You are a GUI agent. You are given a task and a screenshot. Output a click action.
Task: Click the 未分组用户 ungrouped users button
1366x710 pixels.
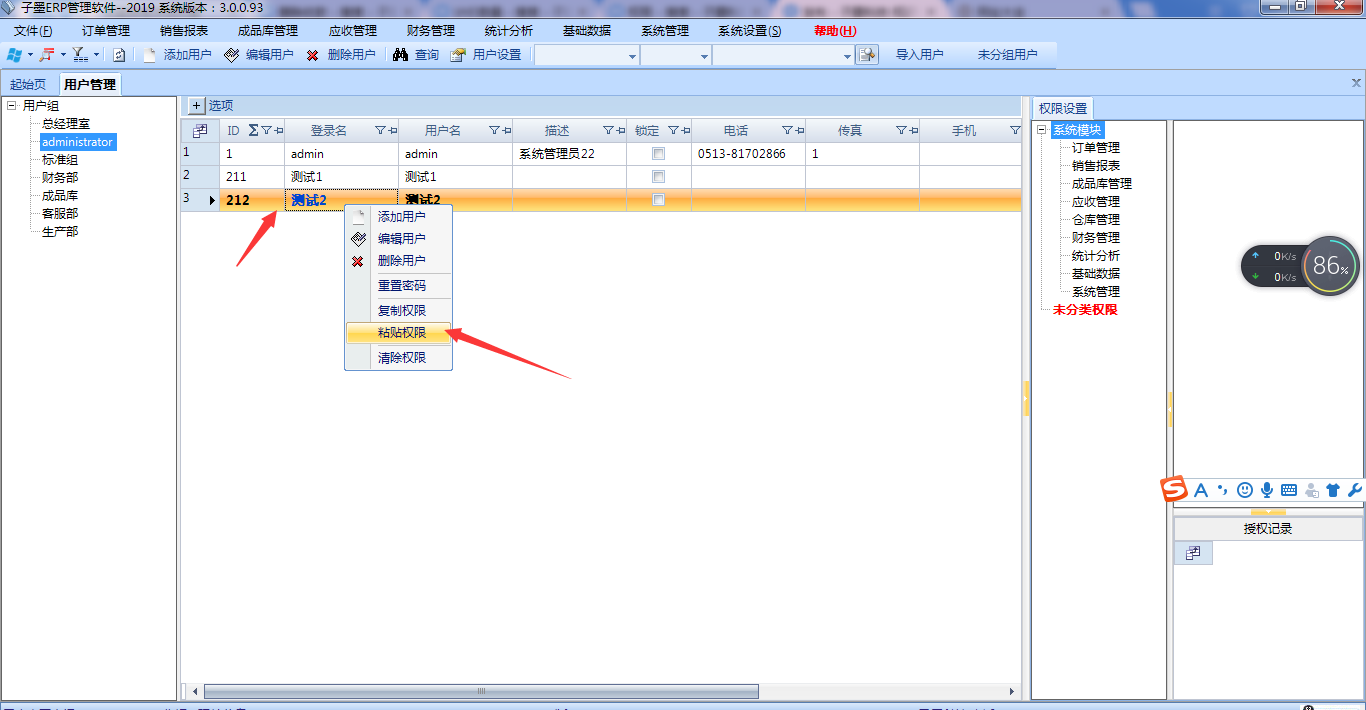[x=1007, y=55]
